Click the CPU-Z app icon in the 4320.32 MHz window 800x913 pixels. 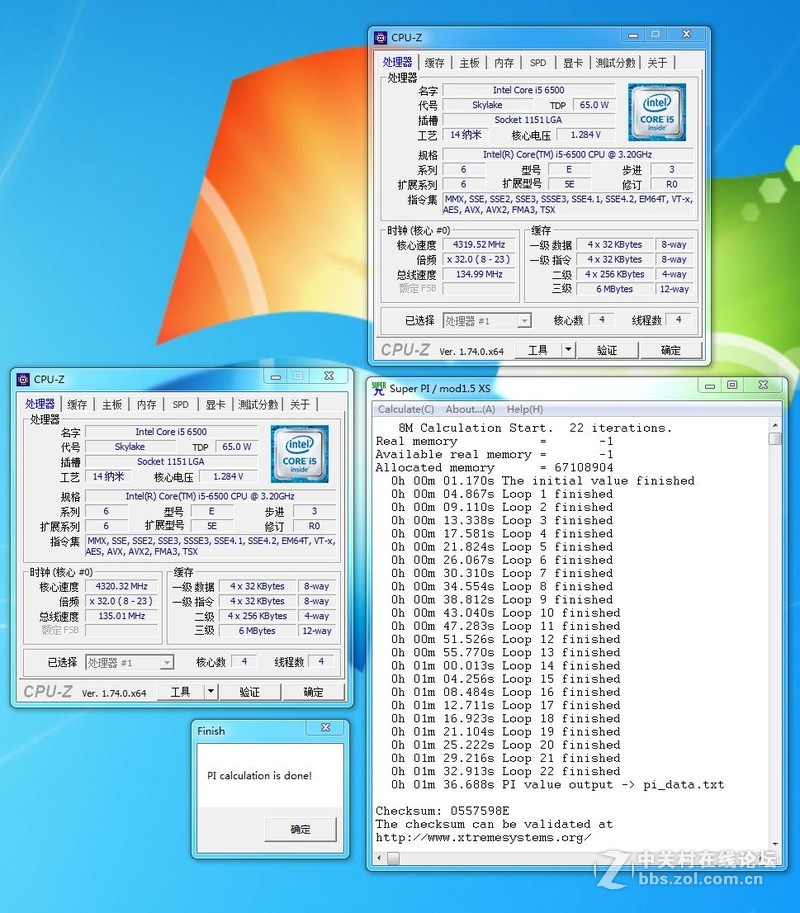tap(23, 379)
